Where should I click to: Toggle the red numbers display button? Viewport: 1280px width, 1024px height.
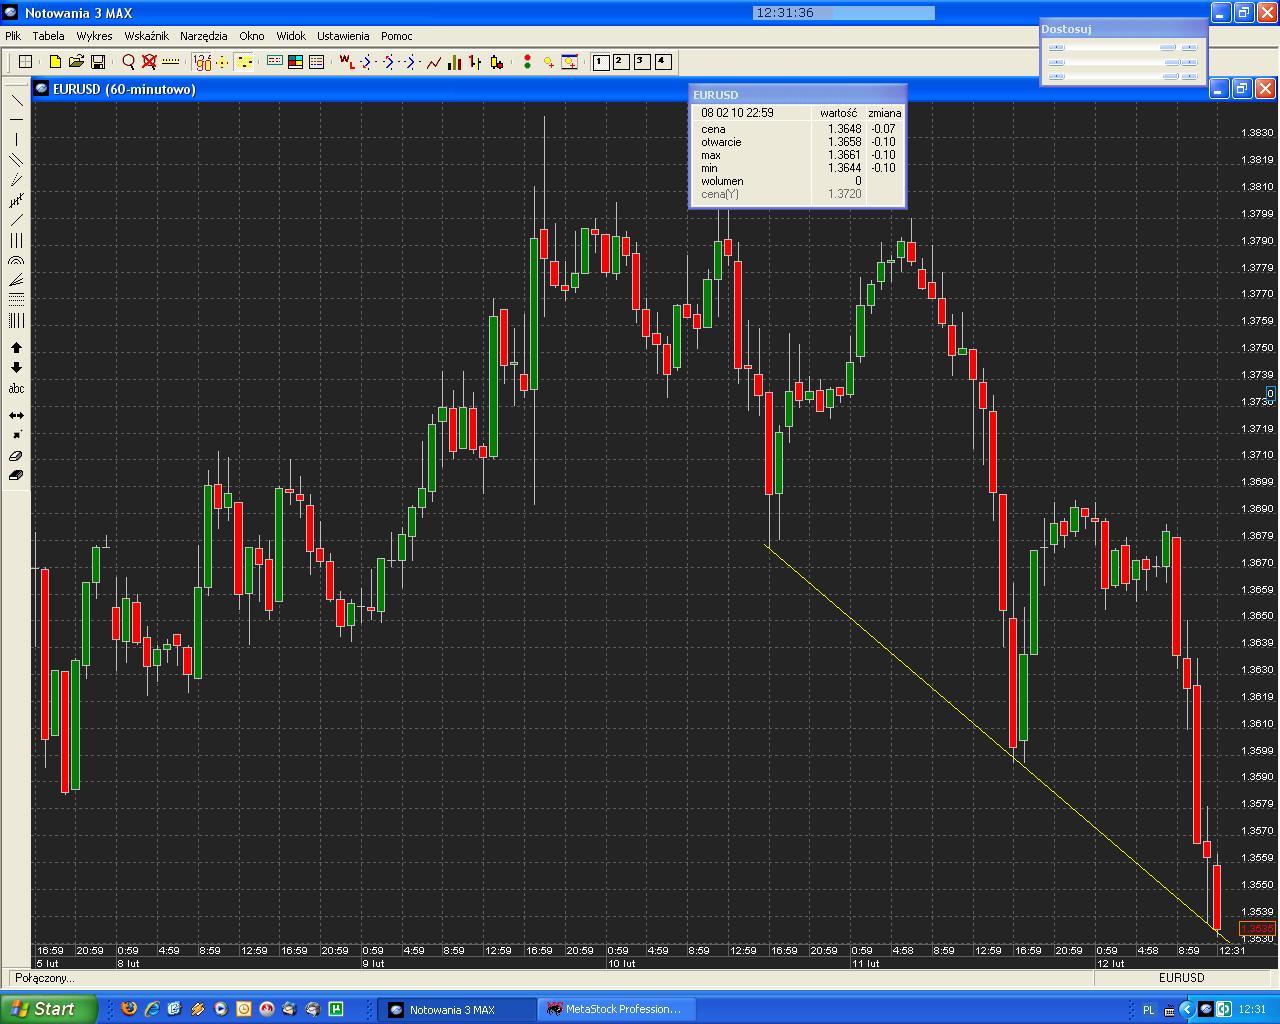pos(202,62)
